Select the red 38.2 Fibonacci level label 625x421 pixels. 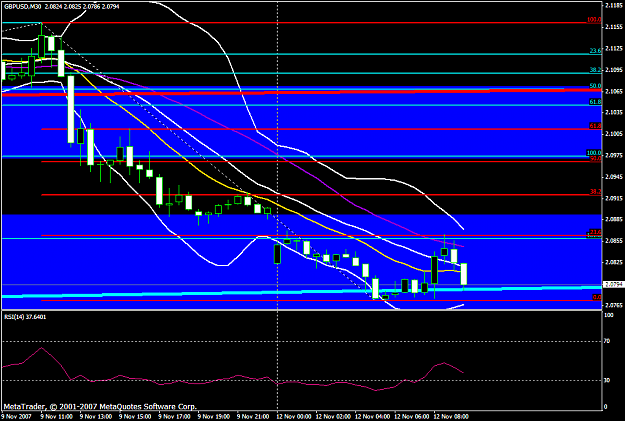click(596, 192)
